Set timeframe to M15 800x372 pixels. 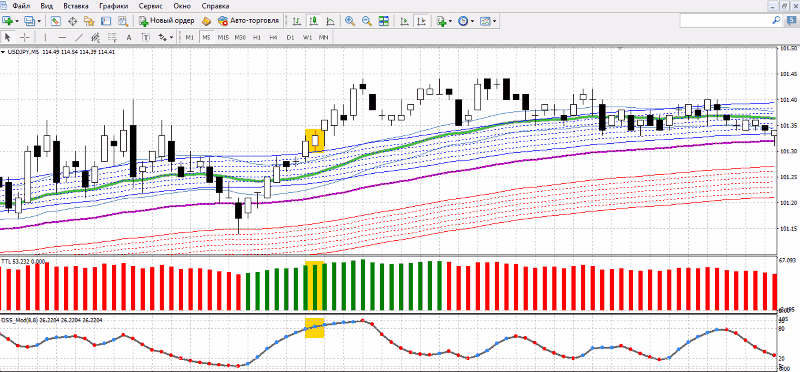pyautogui.click(x=223, y=37)
